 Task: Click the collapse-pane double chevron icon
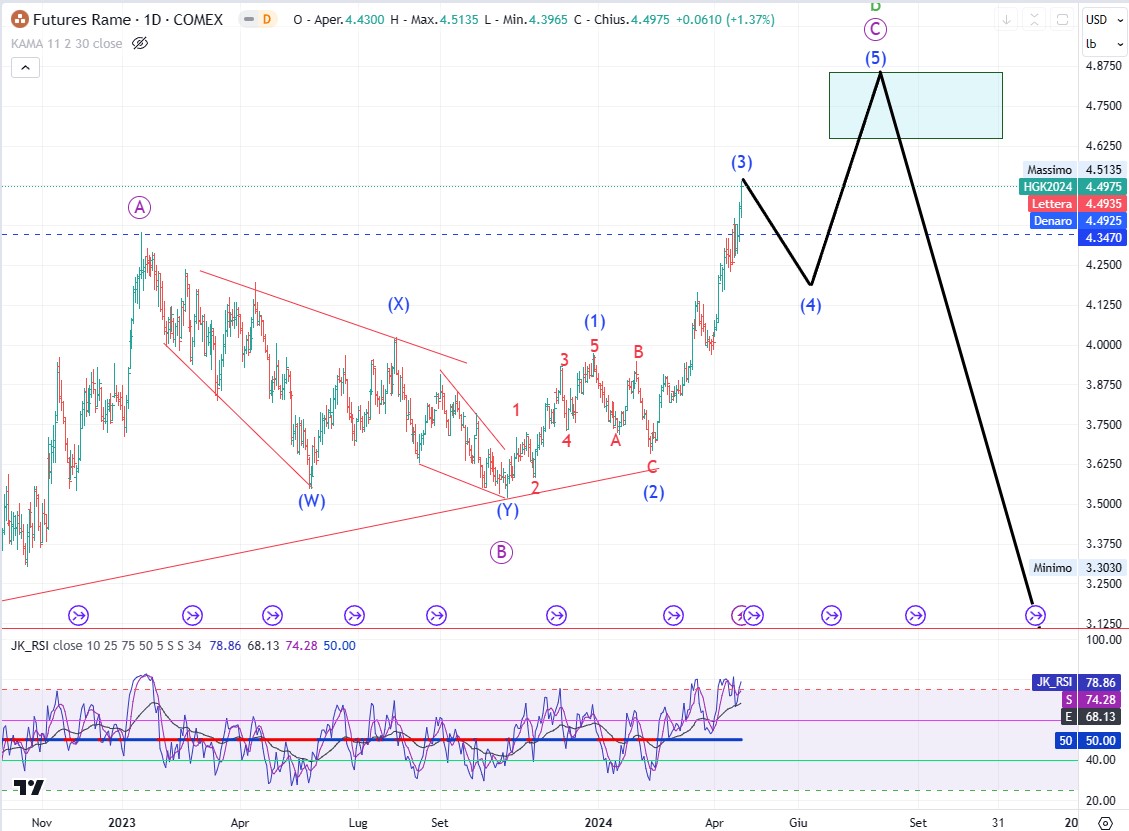coord(1034,20)
